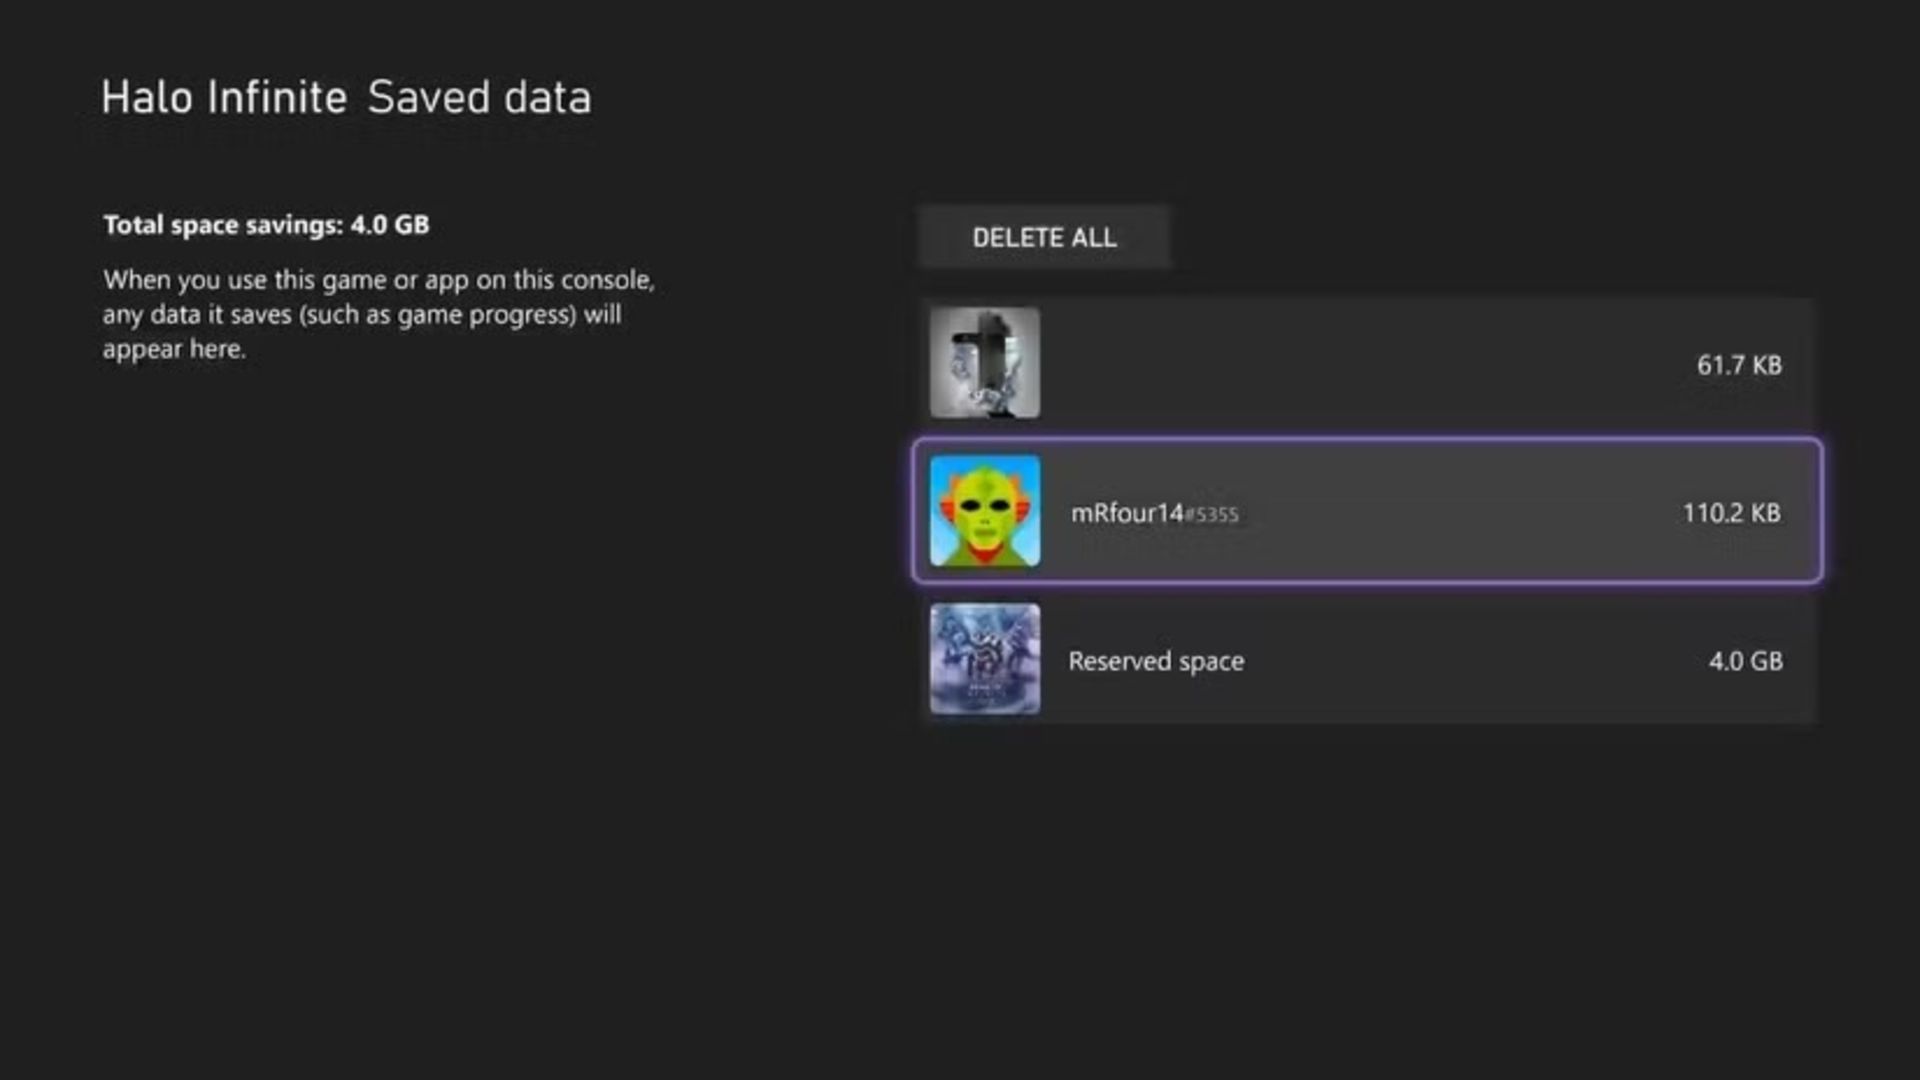The image size is (1920, 1080).
Task: Click the #5355 gamertag suffix
Action: point(1212,515)
